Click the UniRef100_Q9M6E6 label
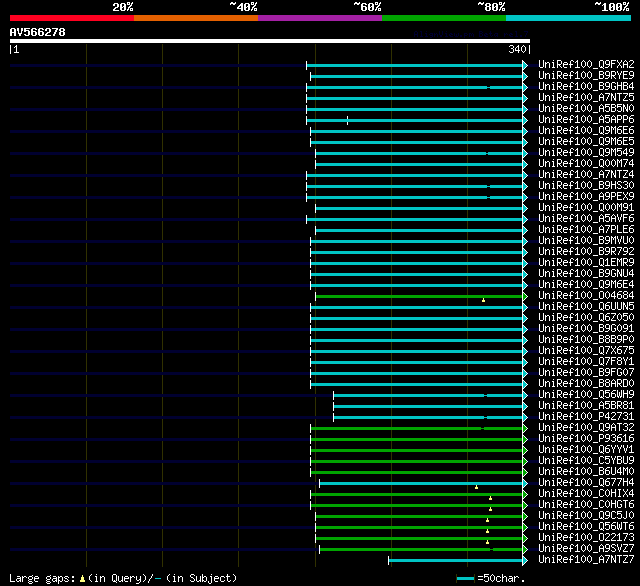Image resolution: width=640 pixels, height=586 pixels. (x=586, y=131)
